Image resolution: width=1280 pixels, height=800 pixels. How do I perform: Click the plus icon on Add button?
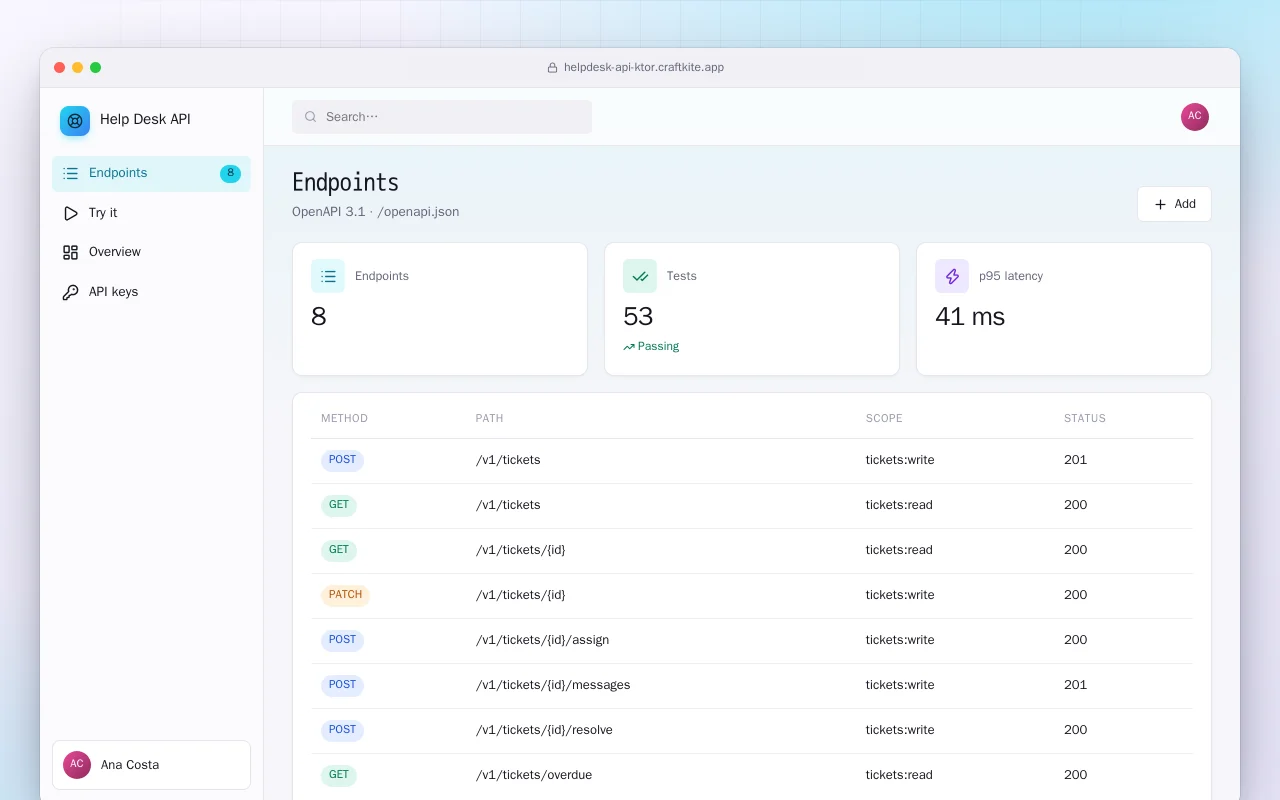pyautogui.click(x=1160, y=204)
